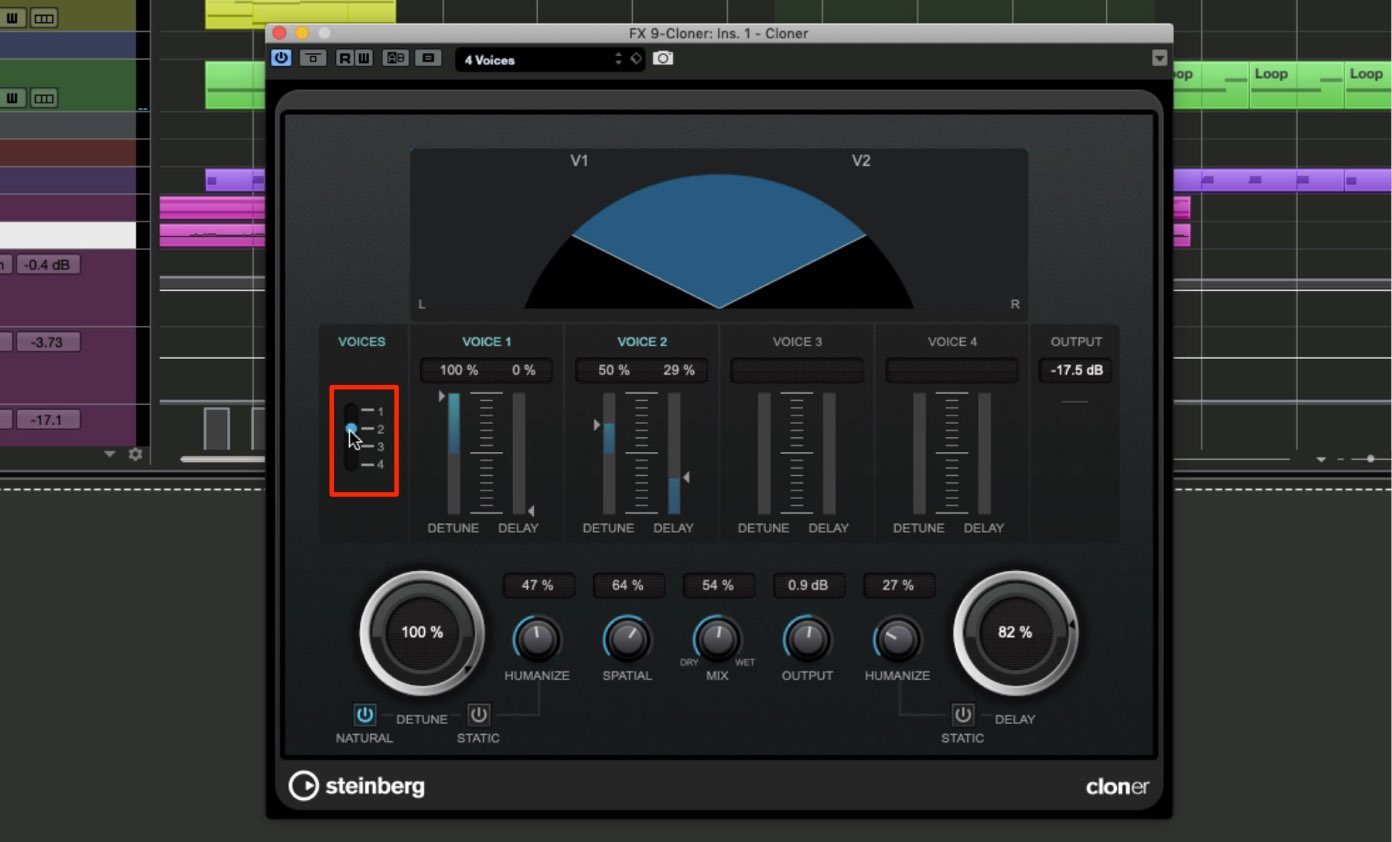Open the '4 Voices' preset dropdown

[x=534, y=60]
